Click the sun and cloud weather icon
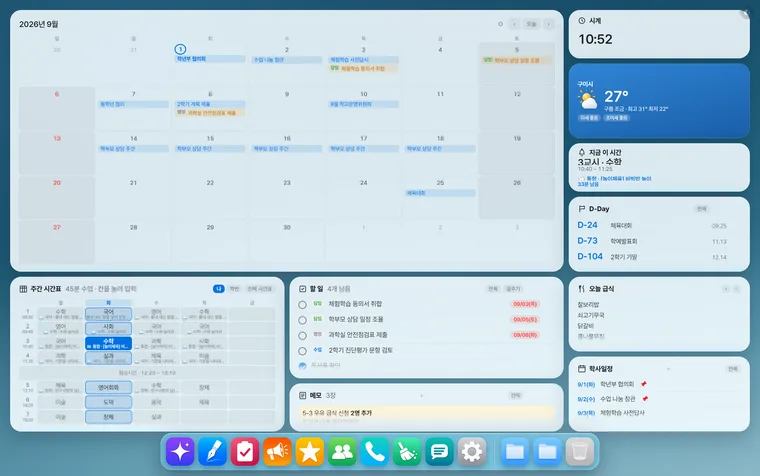This screenshot has width=760, height=476. pyautogui.click(x=587, y=100)
